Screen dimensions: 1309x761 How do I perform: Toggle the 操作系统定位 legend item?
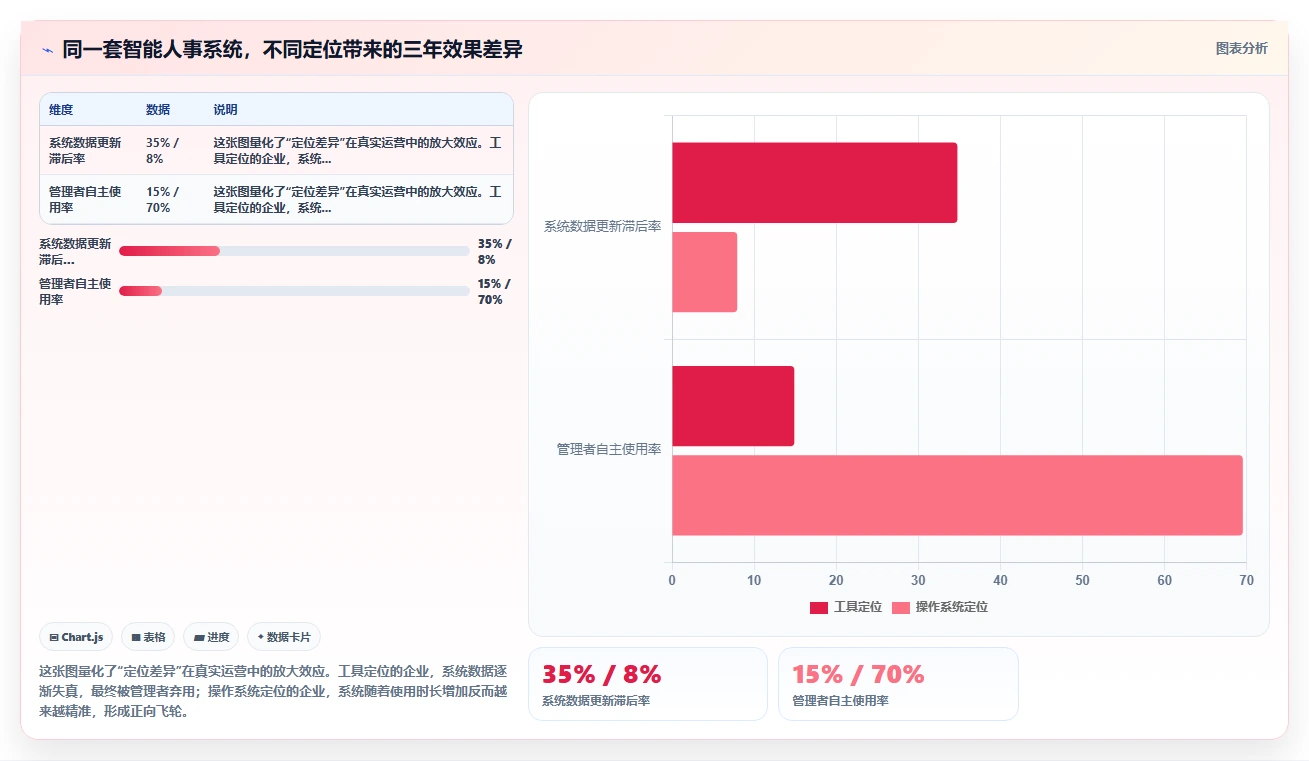[x=940, y=607]
